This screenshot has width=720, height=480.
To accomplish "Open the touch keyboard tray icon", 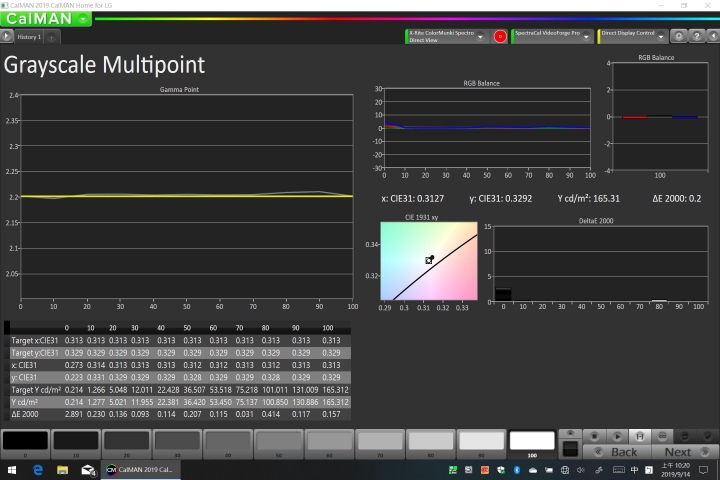I will click(619, 470).
